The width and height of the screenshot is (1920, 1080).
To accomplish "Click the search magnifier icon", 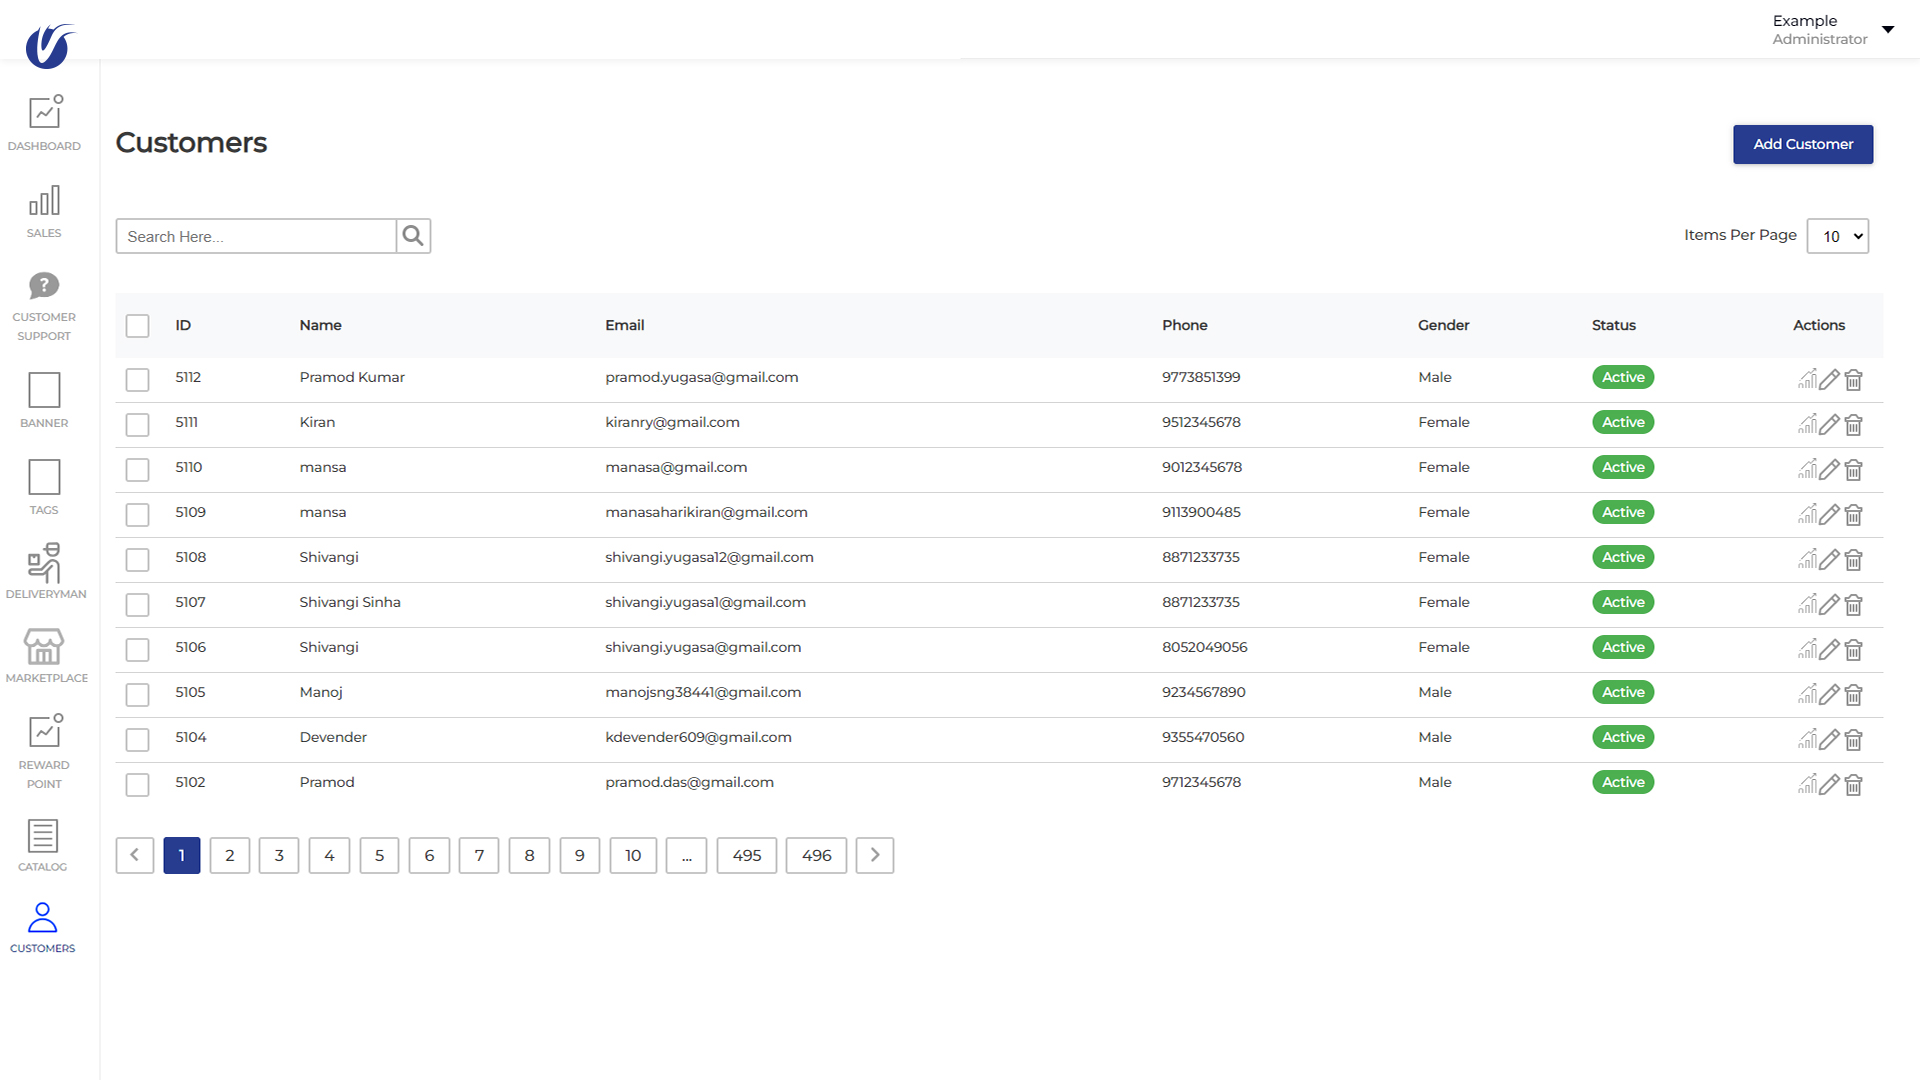I will pos(413,236).
